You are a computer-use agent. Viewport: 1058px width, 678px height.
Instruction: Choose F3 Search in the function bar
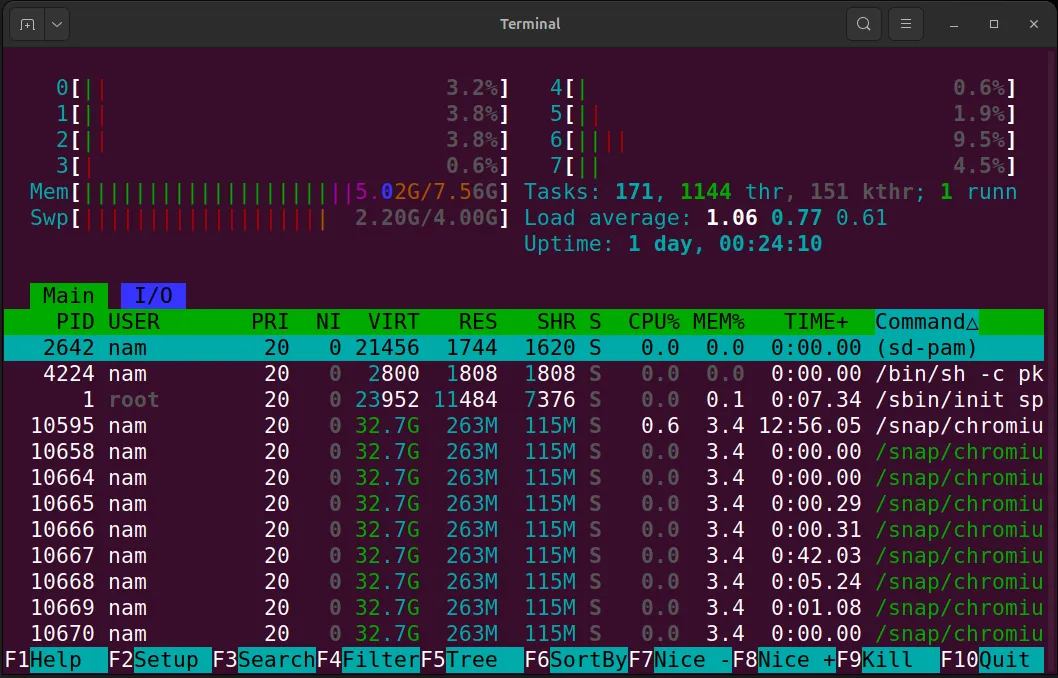pos(264,660)
